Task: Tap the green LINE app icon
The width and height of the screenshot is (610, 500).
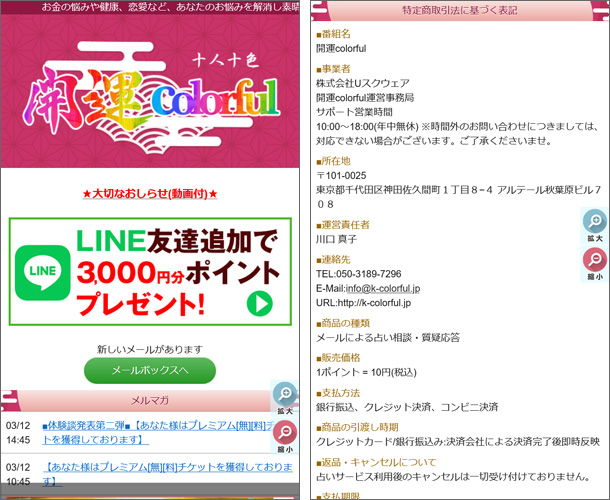Action: 42,272
